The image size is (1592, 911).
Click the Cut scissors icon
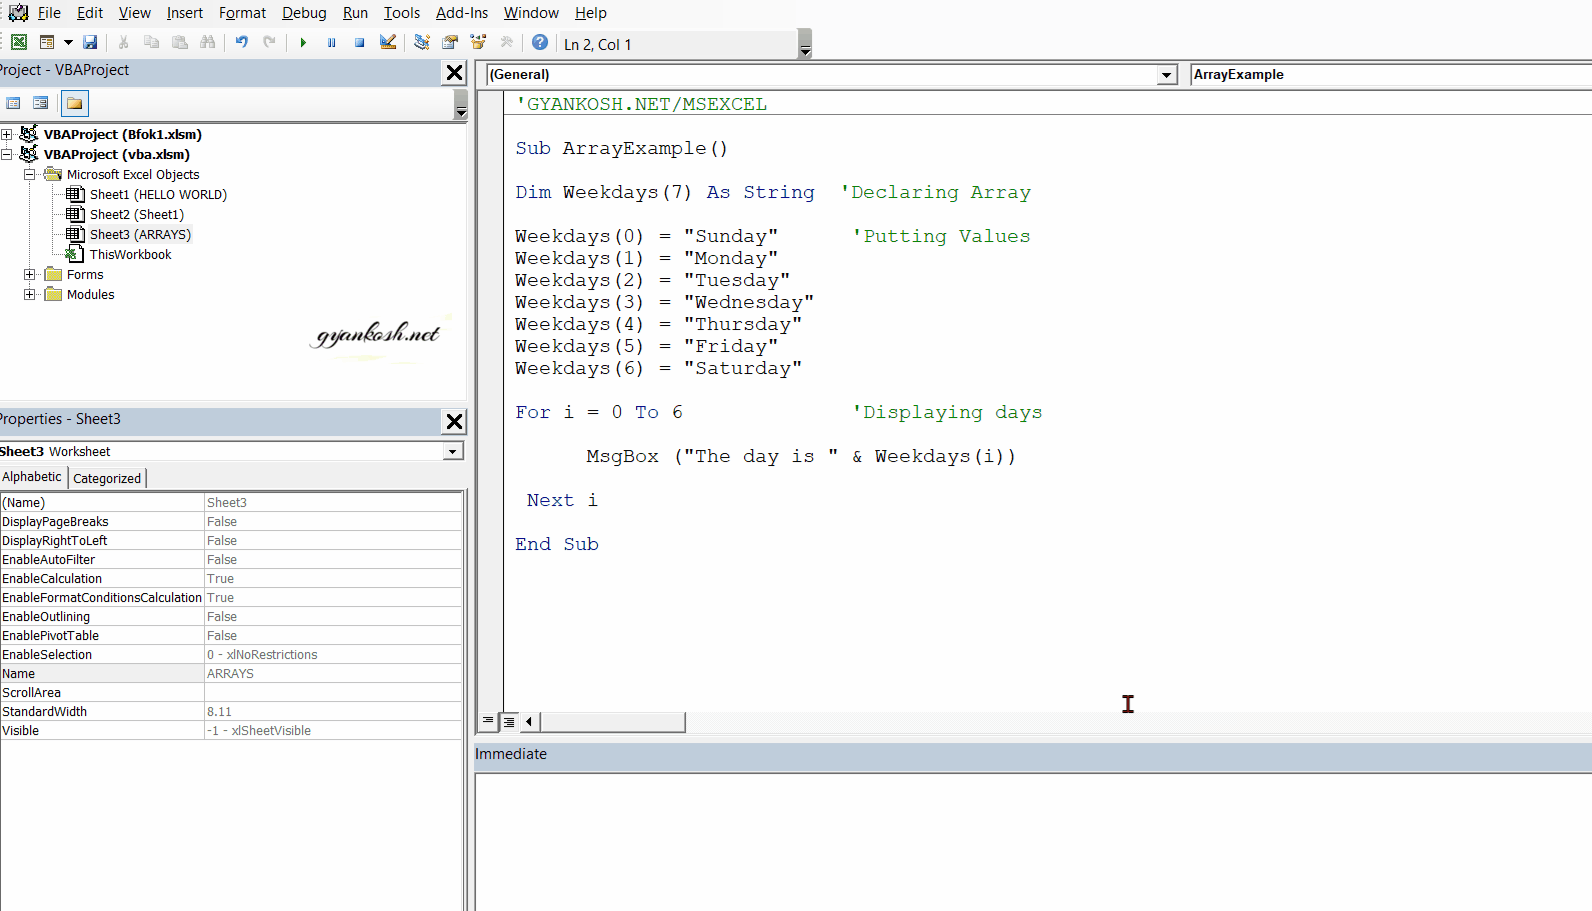pos(123,42)
